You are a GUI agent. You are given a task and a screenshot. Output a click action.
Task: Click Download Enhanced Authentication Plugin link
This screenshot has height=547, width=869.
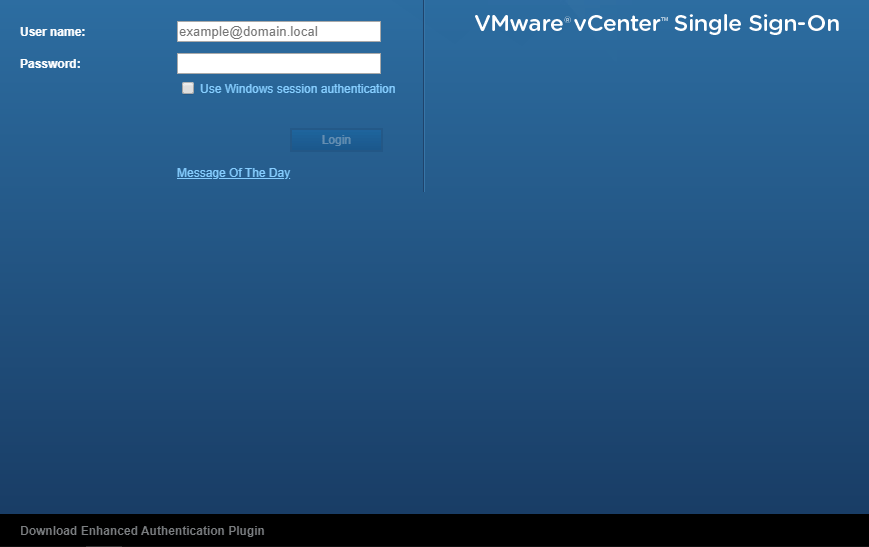tap(142, 530)
